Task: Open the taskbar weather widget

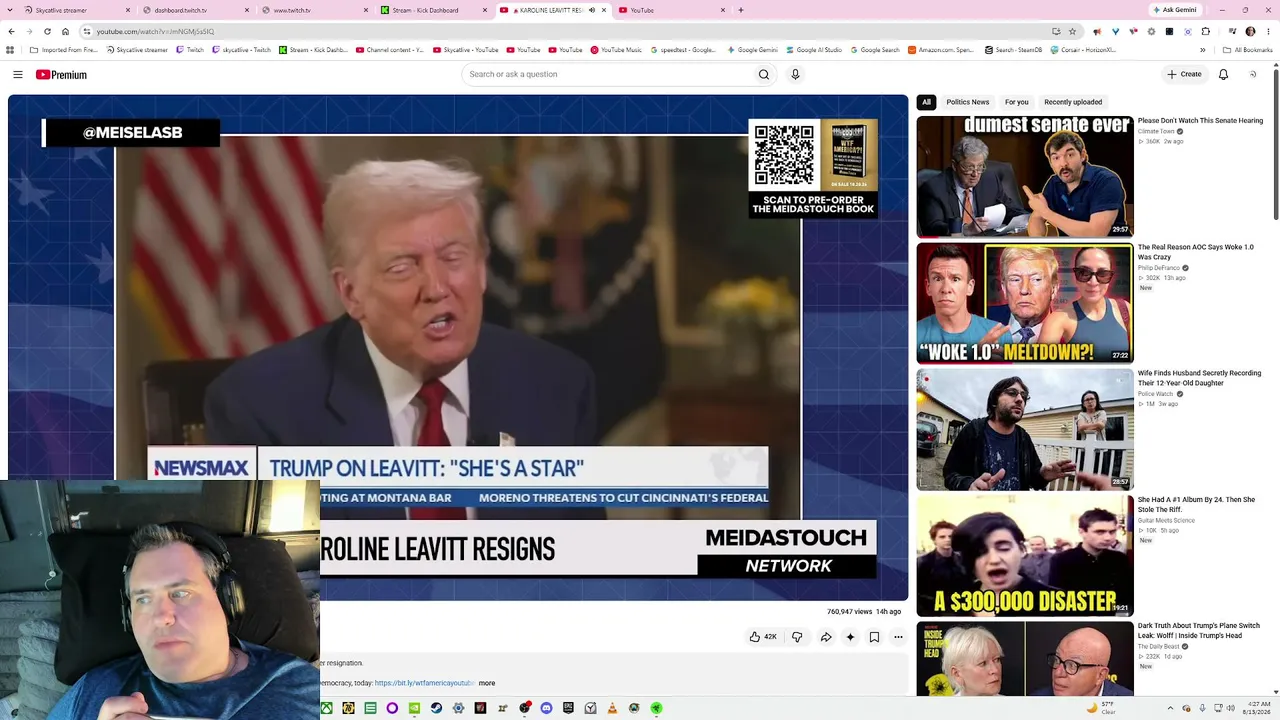Action: tap(1101, 708)
